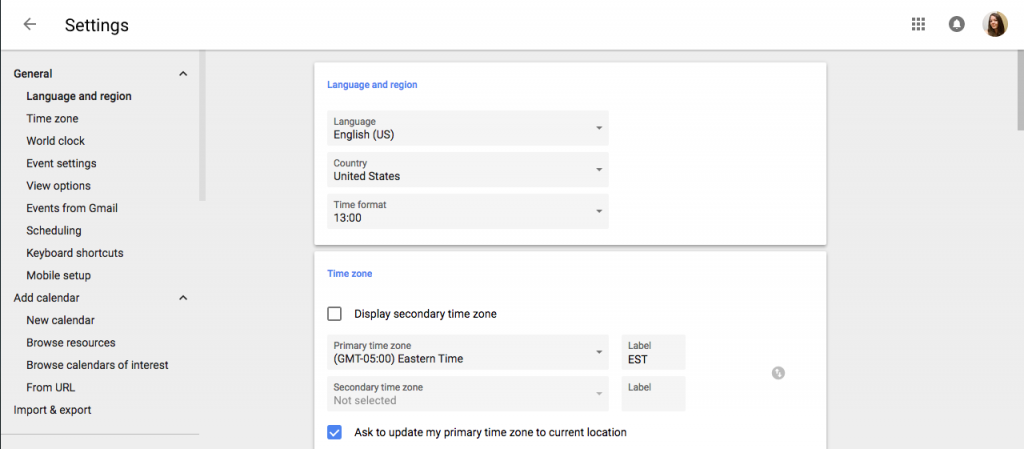Open Browse calendars of interest

pos(97,365)
